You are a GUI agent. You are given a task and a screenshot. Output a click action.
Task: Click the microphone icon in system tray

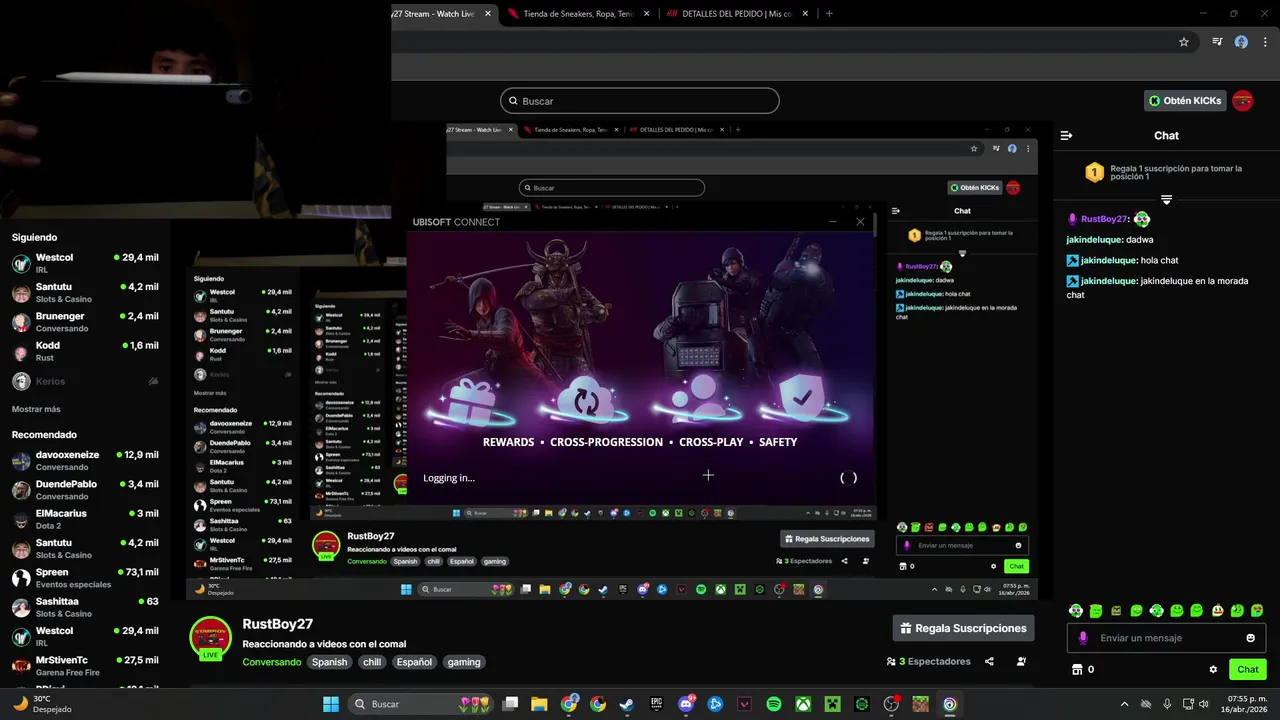point(1167,704)
